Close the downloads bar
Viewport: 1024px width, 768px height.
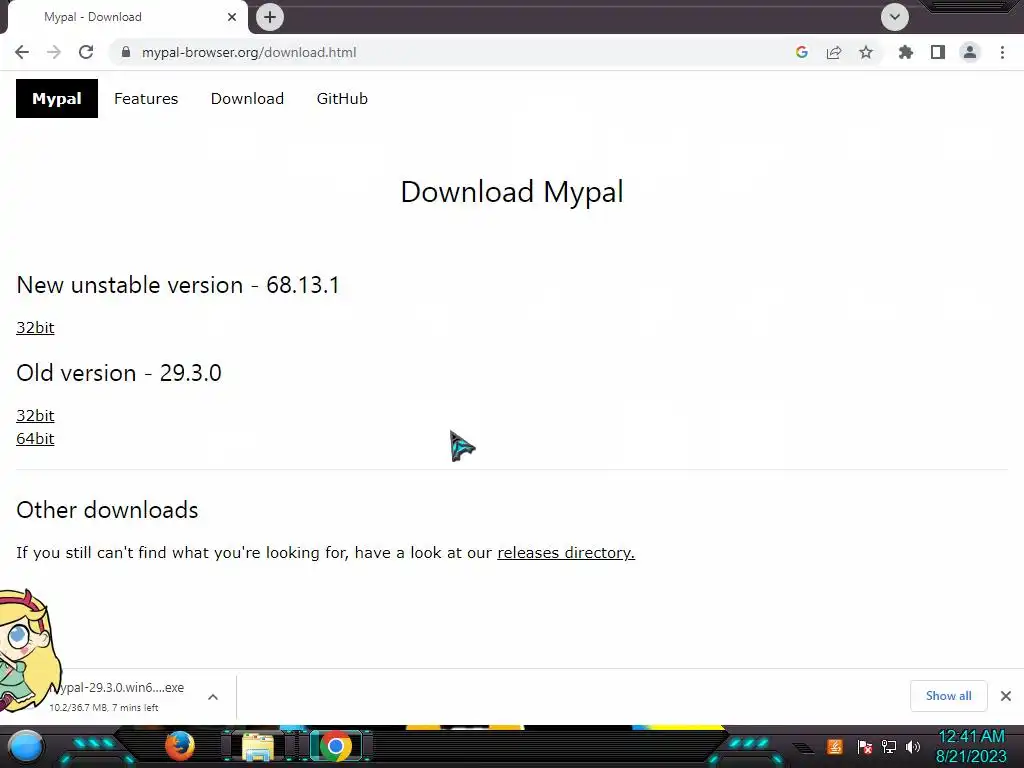point(1006,696)
